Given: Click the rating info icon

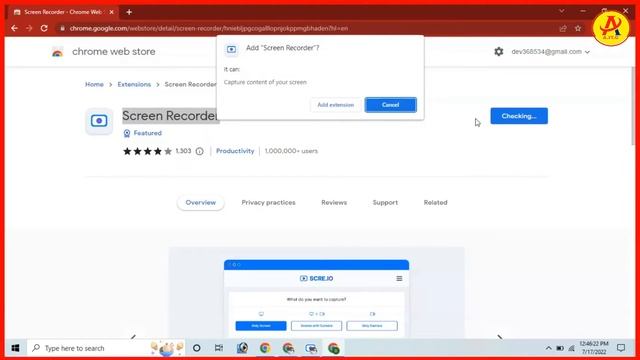Looking at the screenshot, I should [x=200, y=151].
